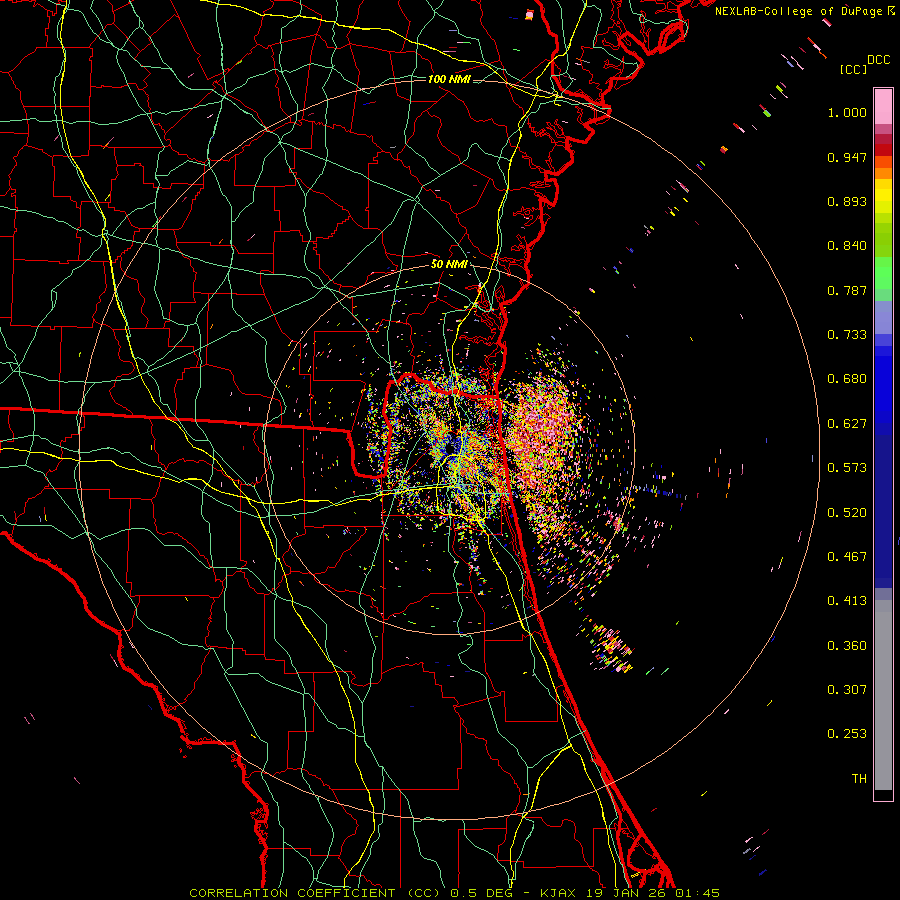Click the 0.787 value on the color scale
Viewport: 900px width, 900px height.
click(847, 290)
